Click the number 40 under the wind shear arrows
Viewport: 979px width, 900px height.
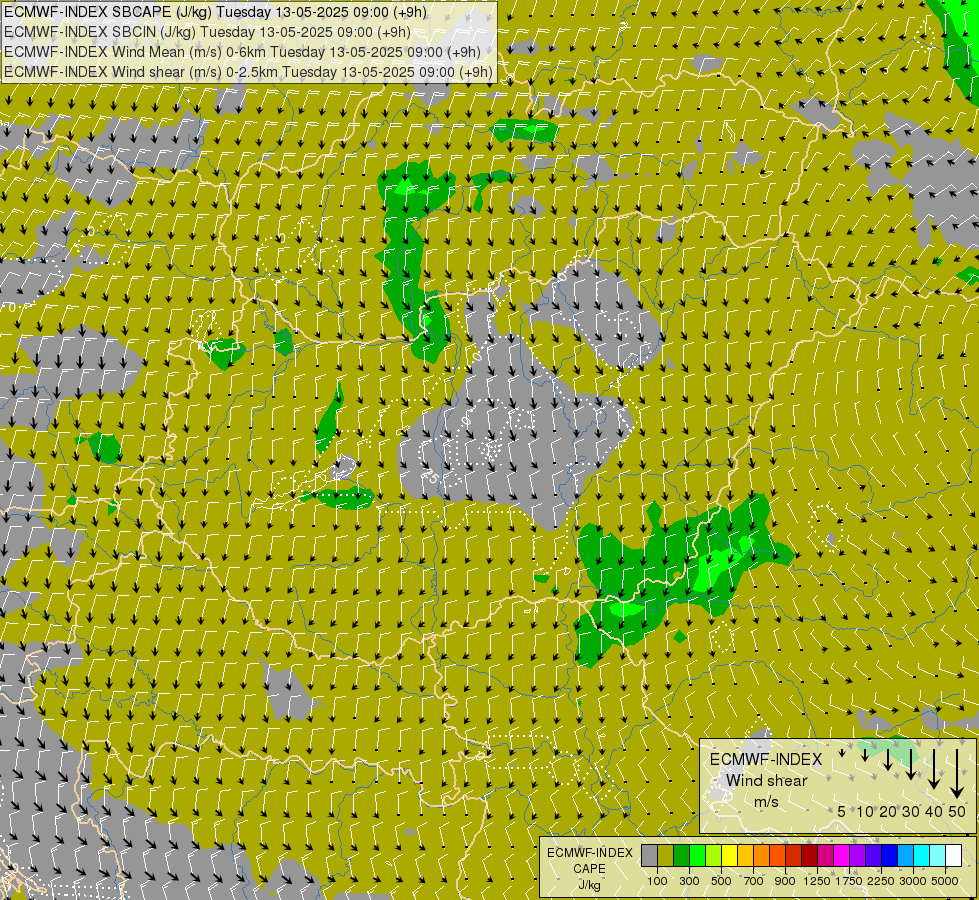point(934,811)
